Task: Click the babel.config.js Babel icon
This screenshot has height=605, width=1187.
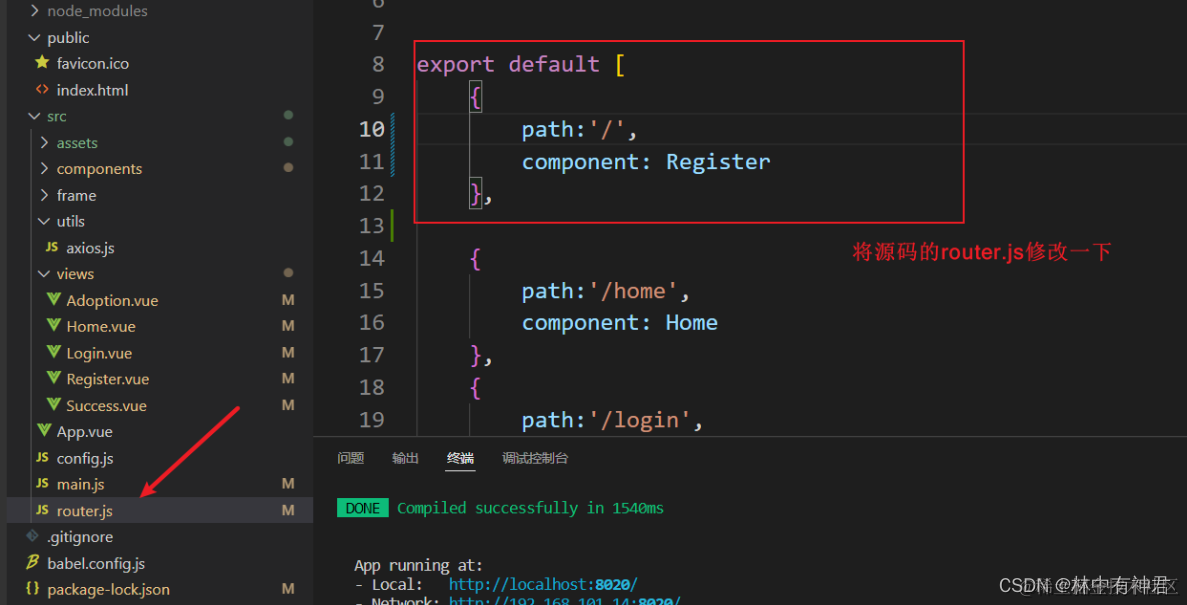Action: tap(33, 563)
